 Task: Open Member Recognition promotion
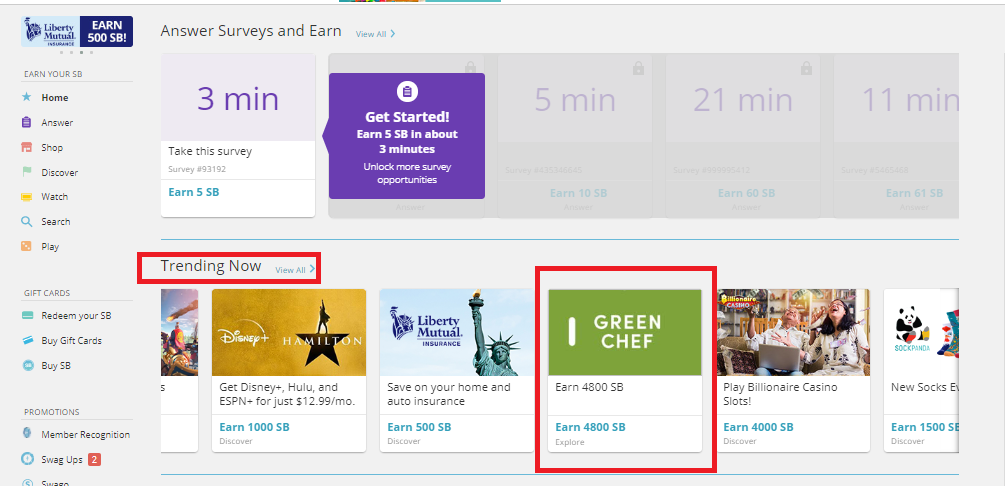tap(86, 434)
